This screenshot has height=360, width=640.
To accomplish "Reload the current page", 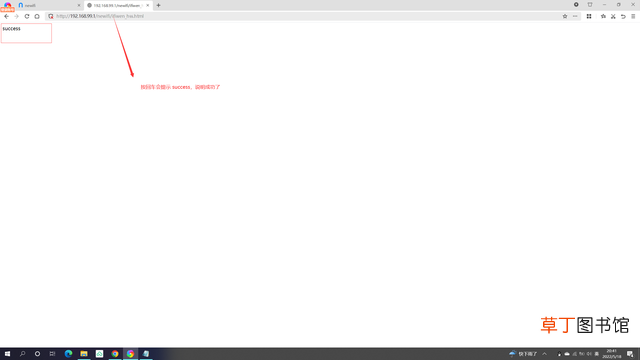I will coord(27,16).
